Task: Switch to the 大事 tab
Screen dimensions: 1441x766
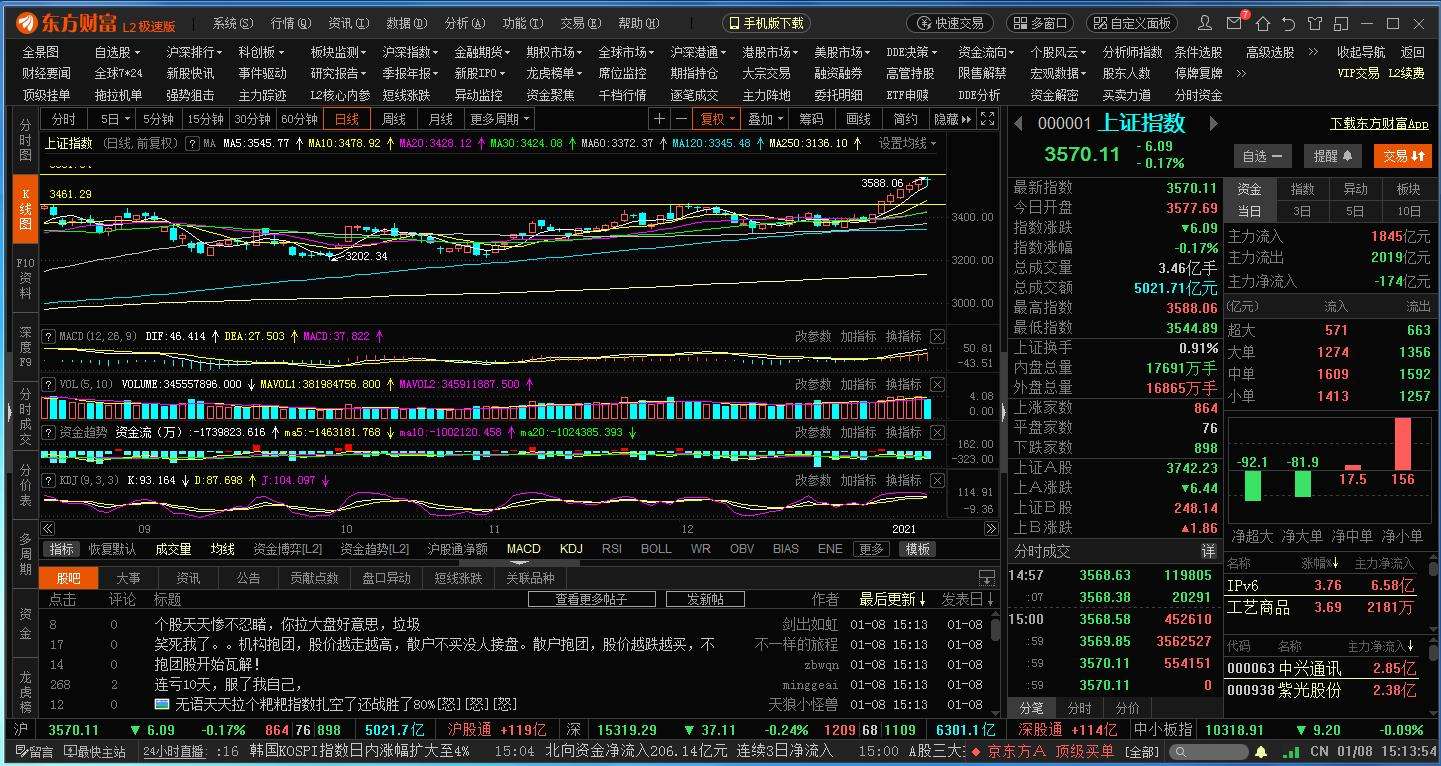Action: pyautogui.click(x=128, y=578)
